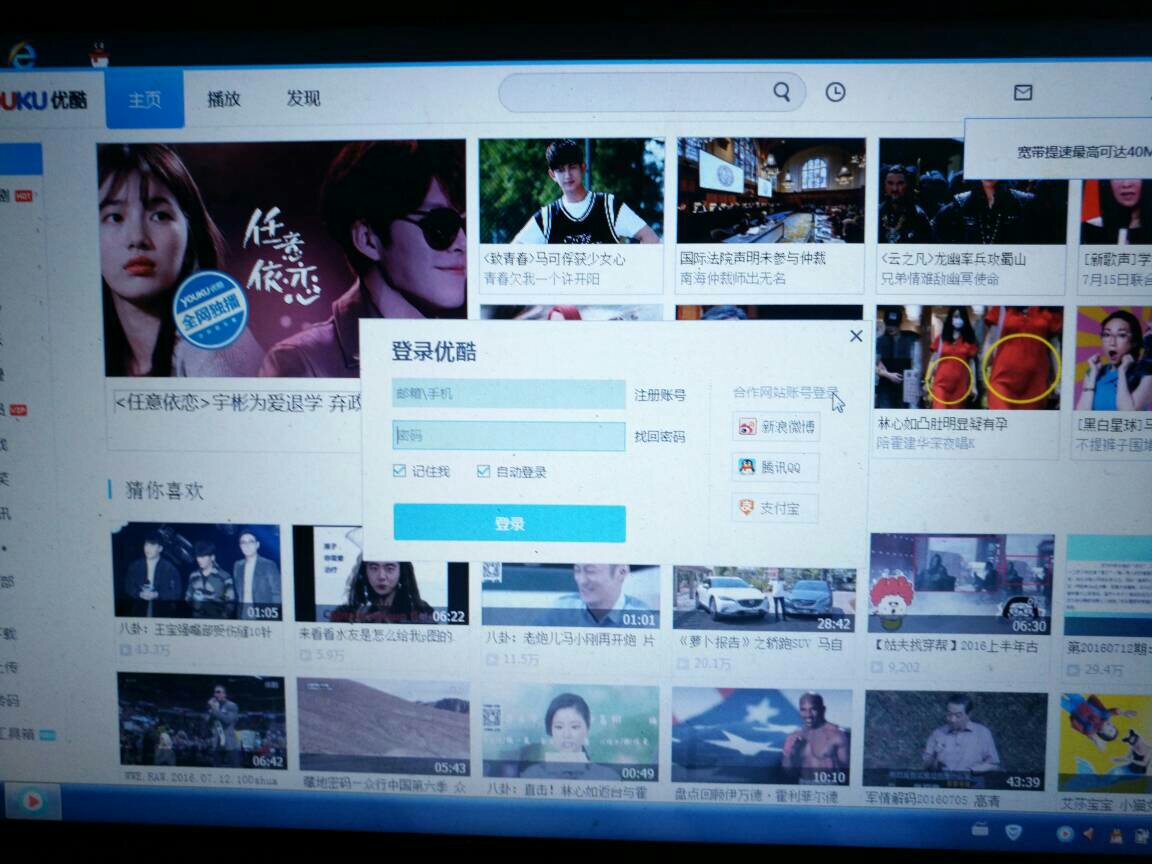Viewport: 1152px width, 864px height.
Task: Click the 青春欠我一个许开阳 subtitle text
Action: (x=541, y=279)
